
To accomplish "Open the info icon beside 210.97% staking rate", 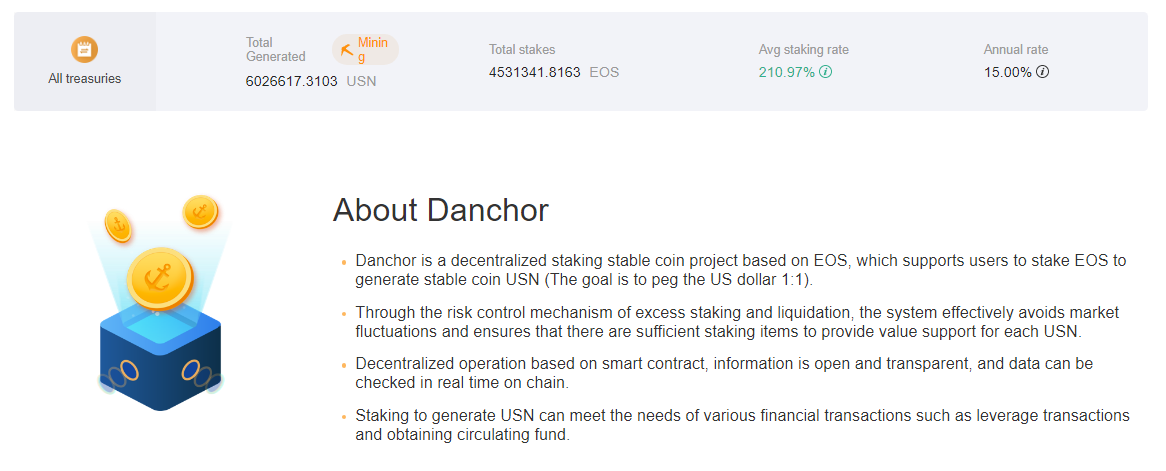I will pos(825,72).
